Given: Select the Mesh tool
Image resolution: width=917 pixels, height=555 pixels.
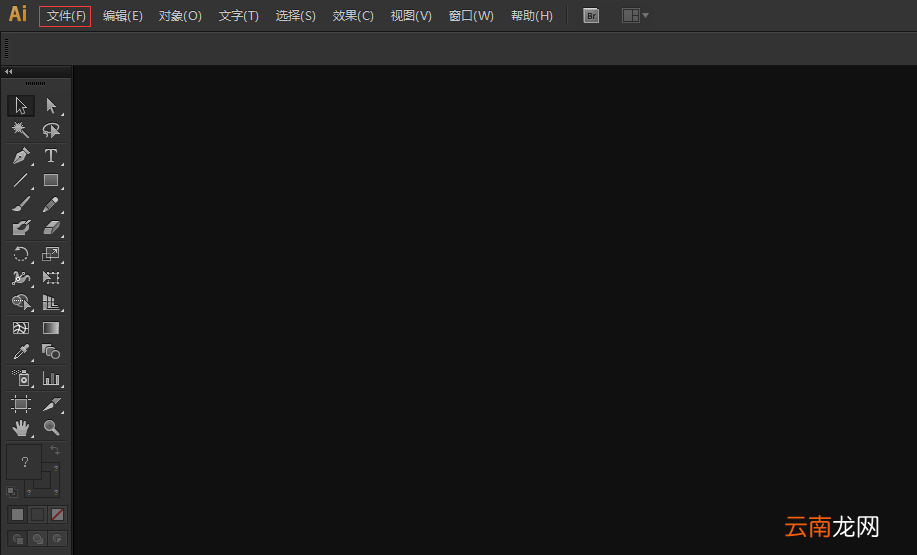Looking at the screenshot, I should point(20,328).
